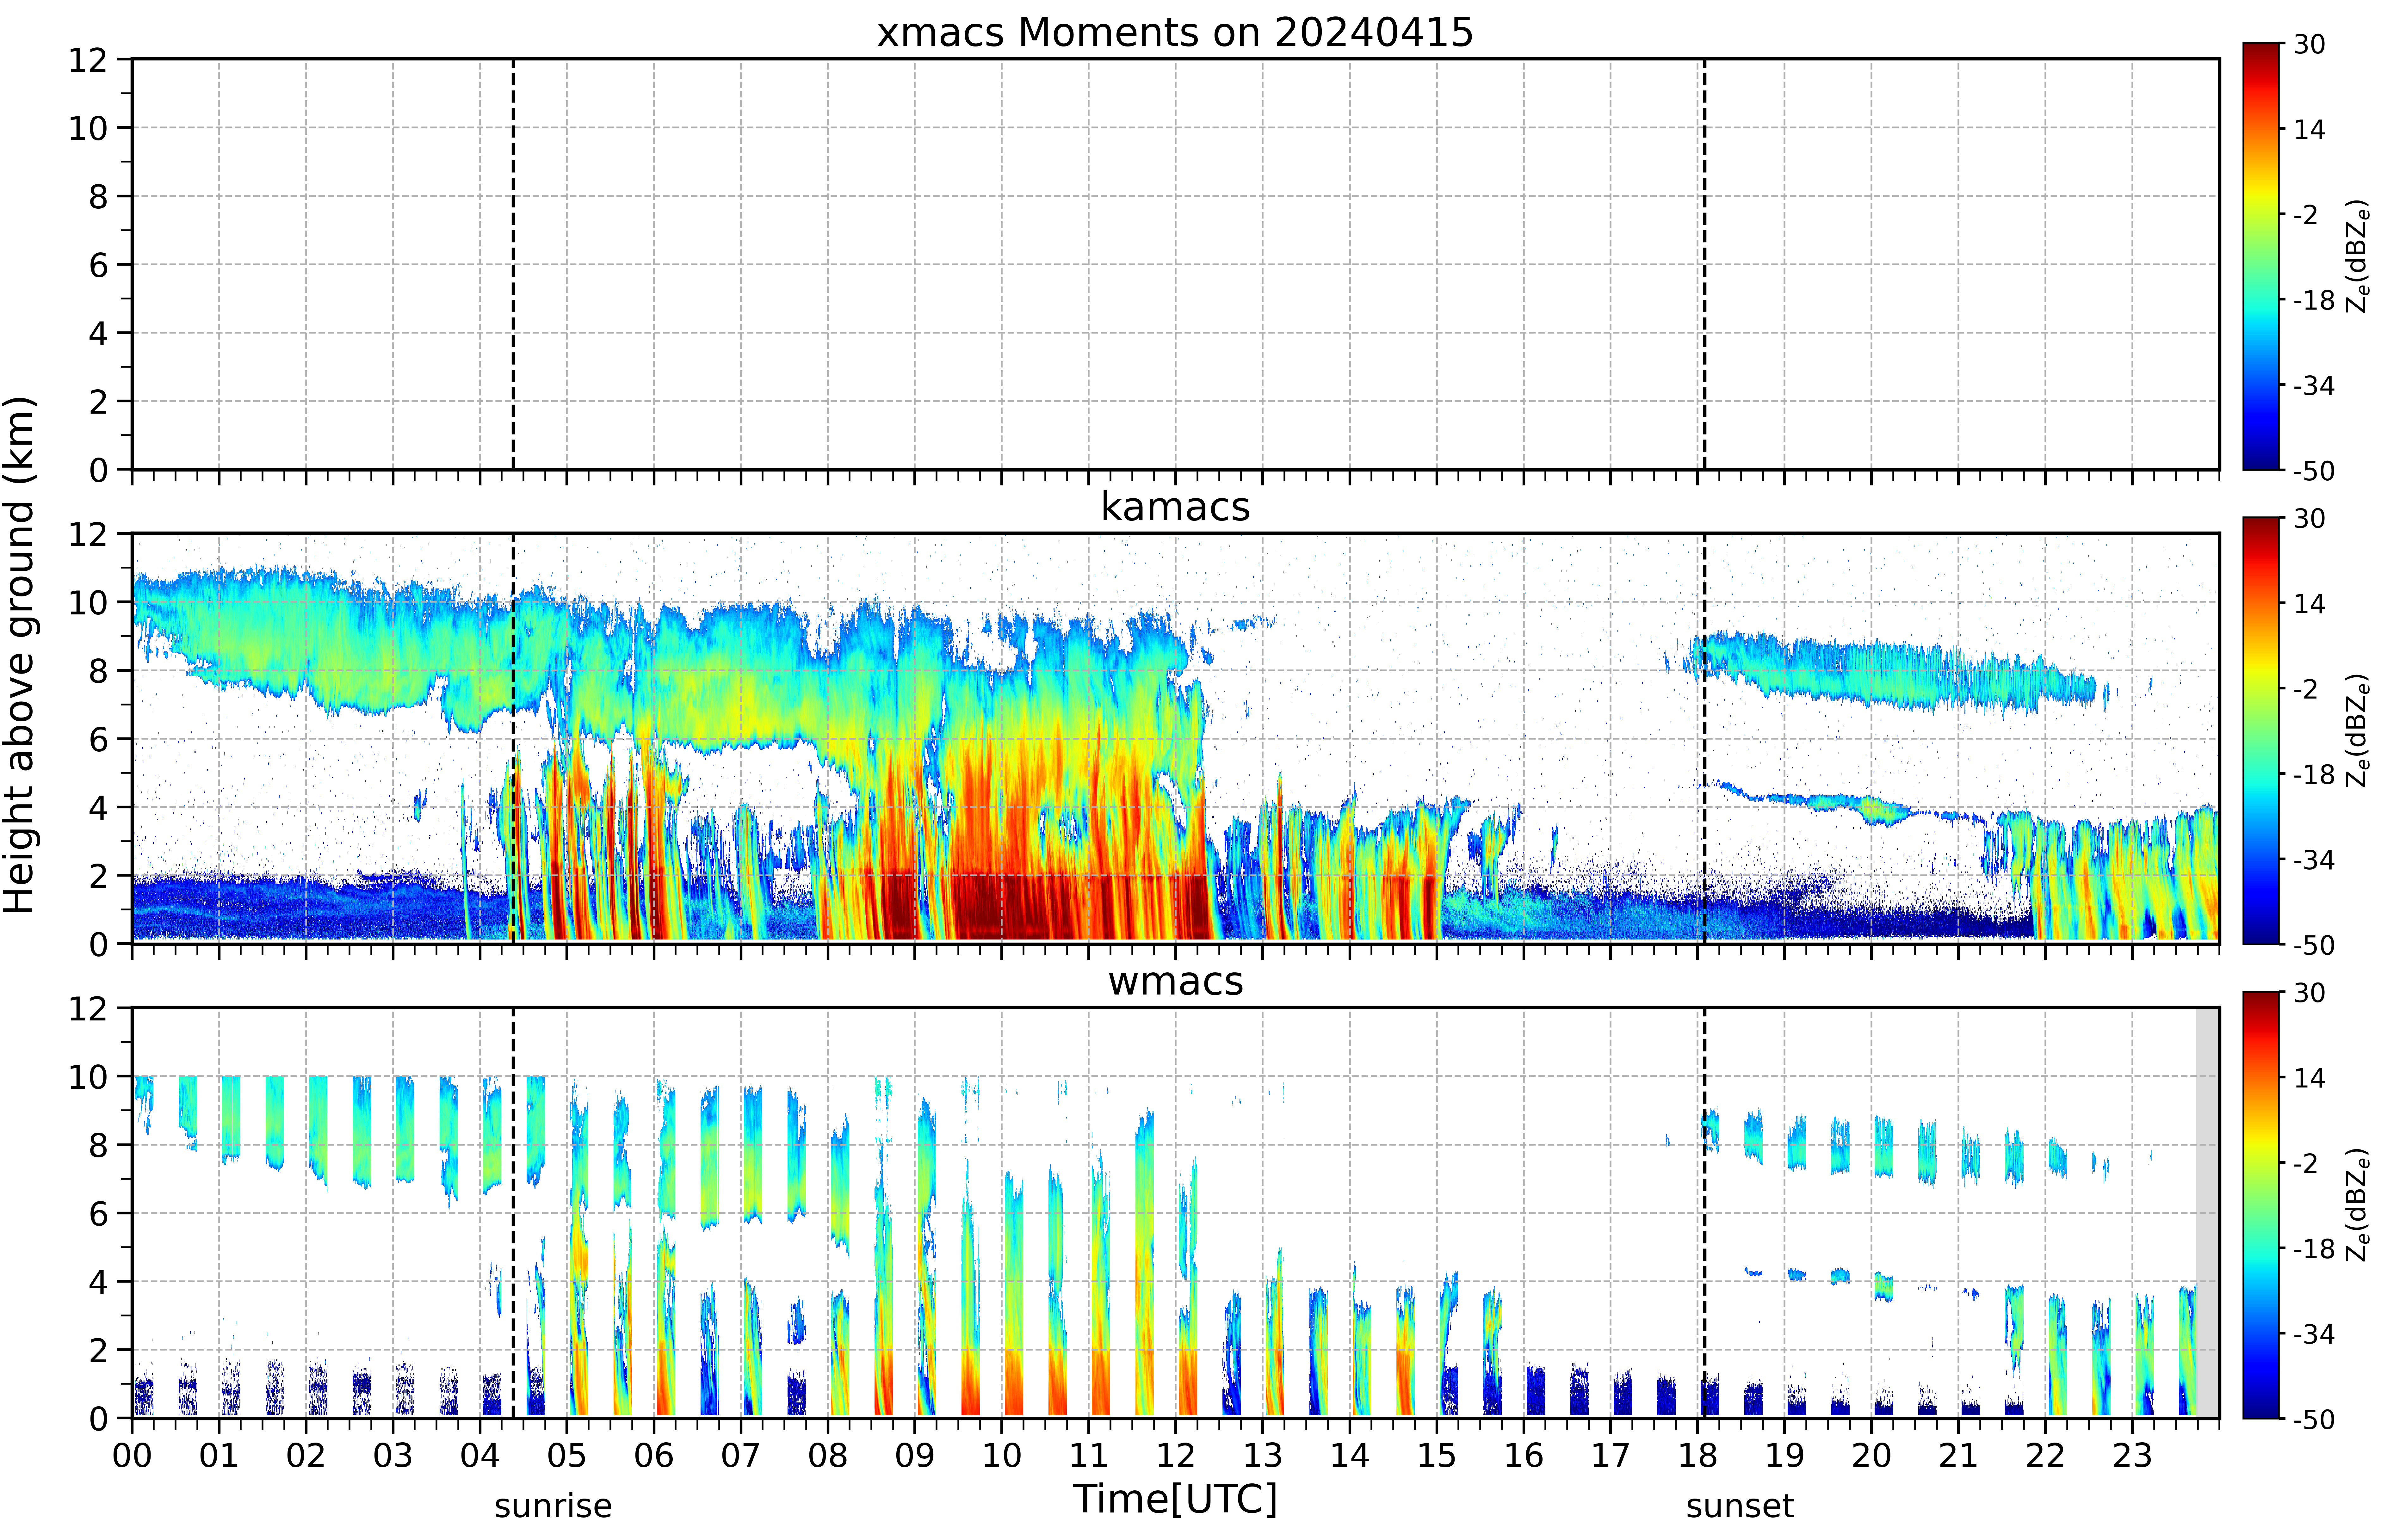This screenshot has width=2387, height=1540.
Task: Click the "sunset" label below the x-axis
Action: click(1740, 1506)
